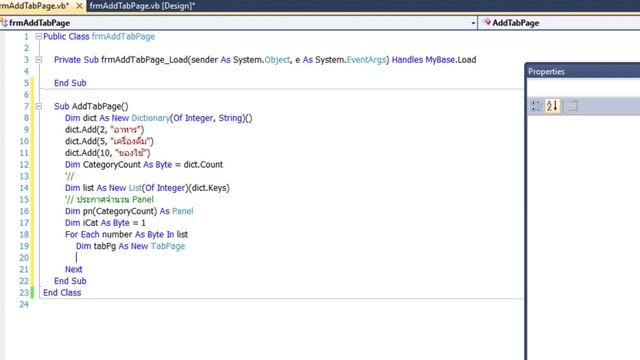Viewport: 640px width, 360px height.
Task: Click the 'Next' keyword on line 21
Action: click(x=73, y=269)
